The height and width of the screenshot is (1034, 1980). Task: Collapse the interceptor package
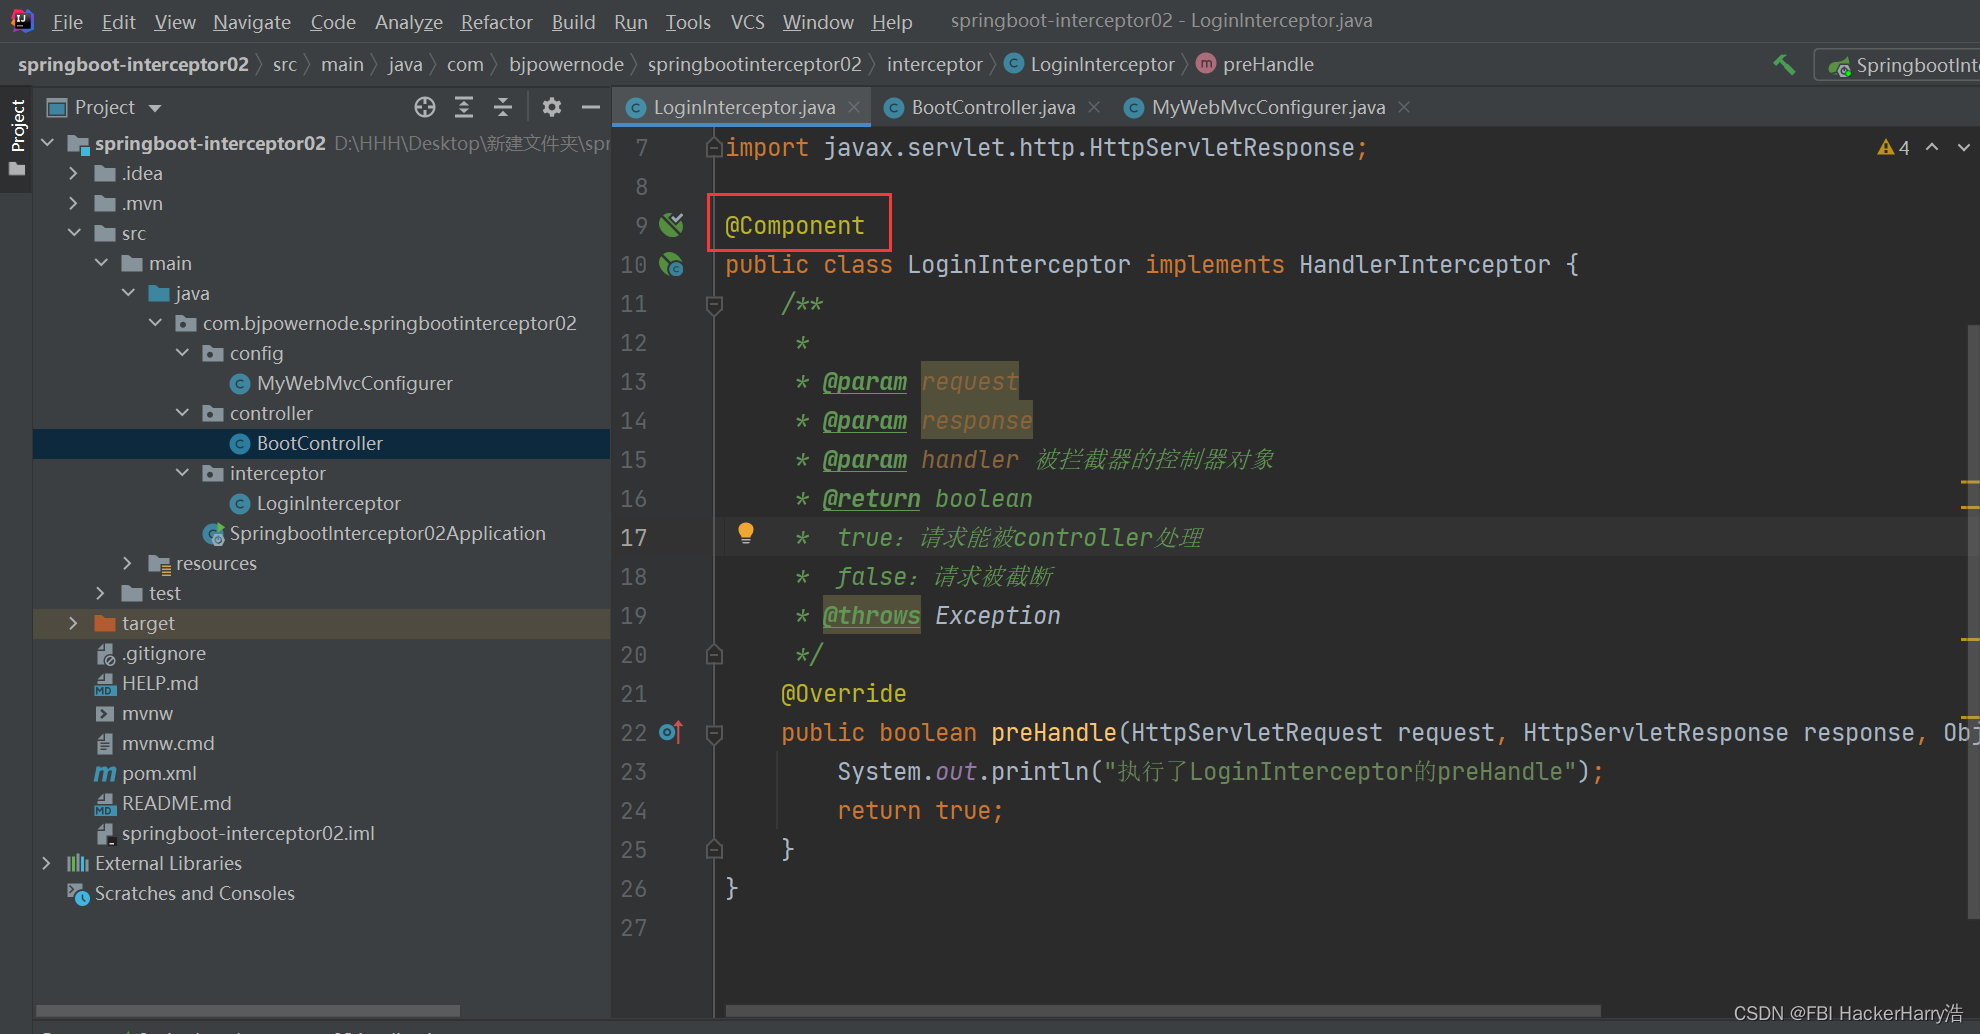click(x=182, y=473)
